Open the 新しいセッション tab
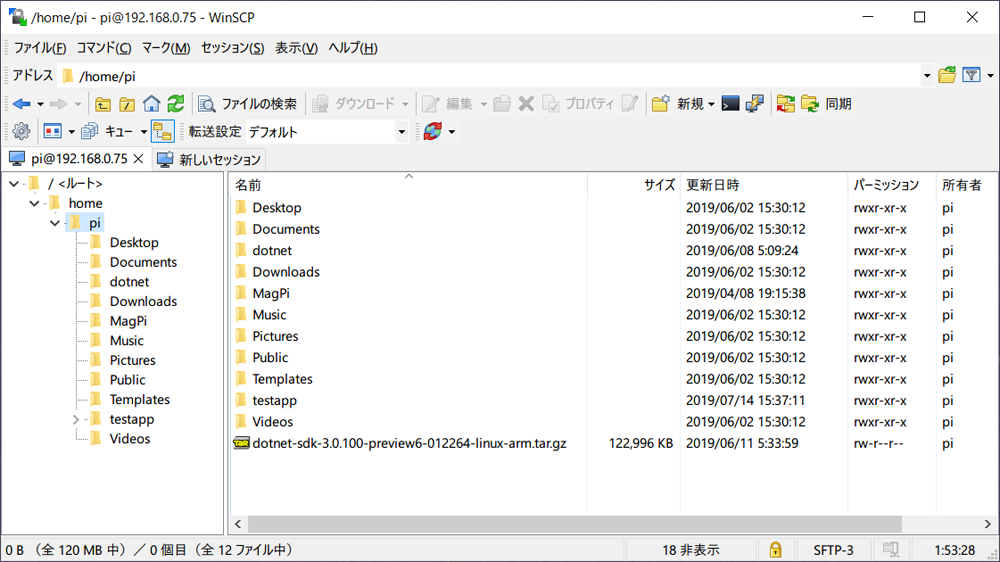Image resolution: width=1000 pixels, height=562 pixels. pyautogui.click(x=209, y=159)
